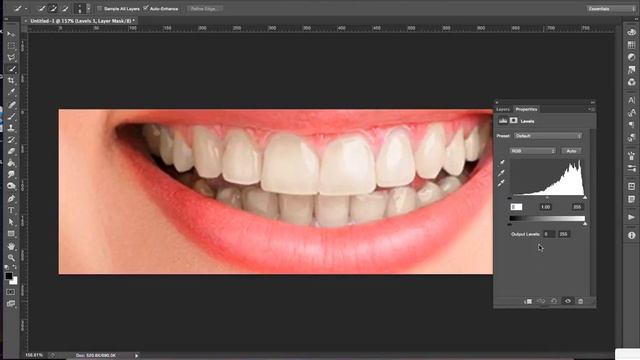
Task: Click the Levels adjustment icon in Properties
Action: (x=503, y=121)
